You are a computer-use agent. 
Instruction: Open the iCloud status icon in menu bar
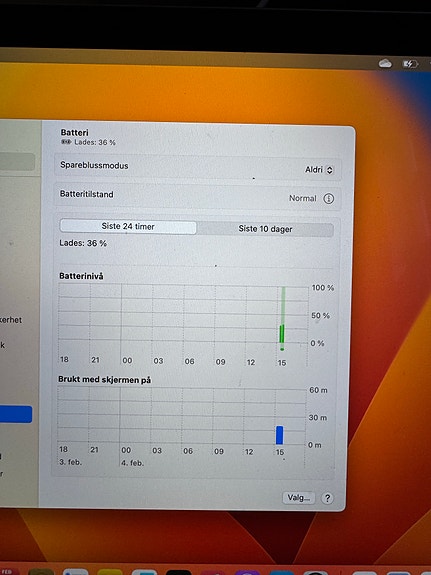(x=385, y=63)
